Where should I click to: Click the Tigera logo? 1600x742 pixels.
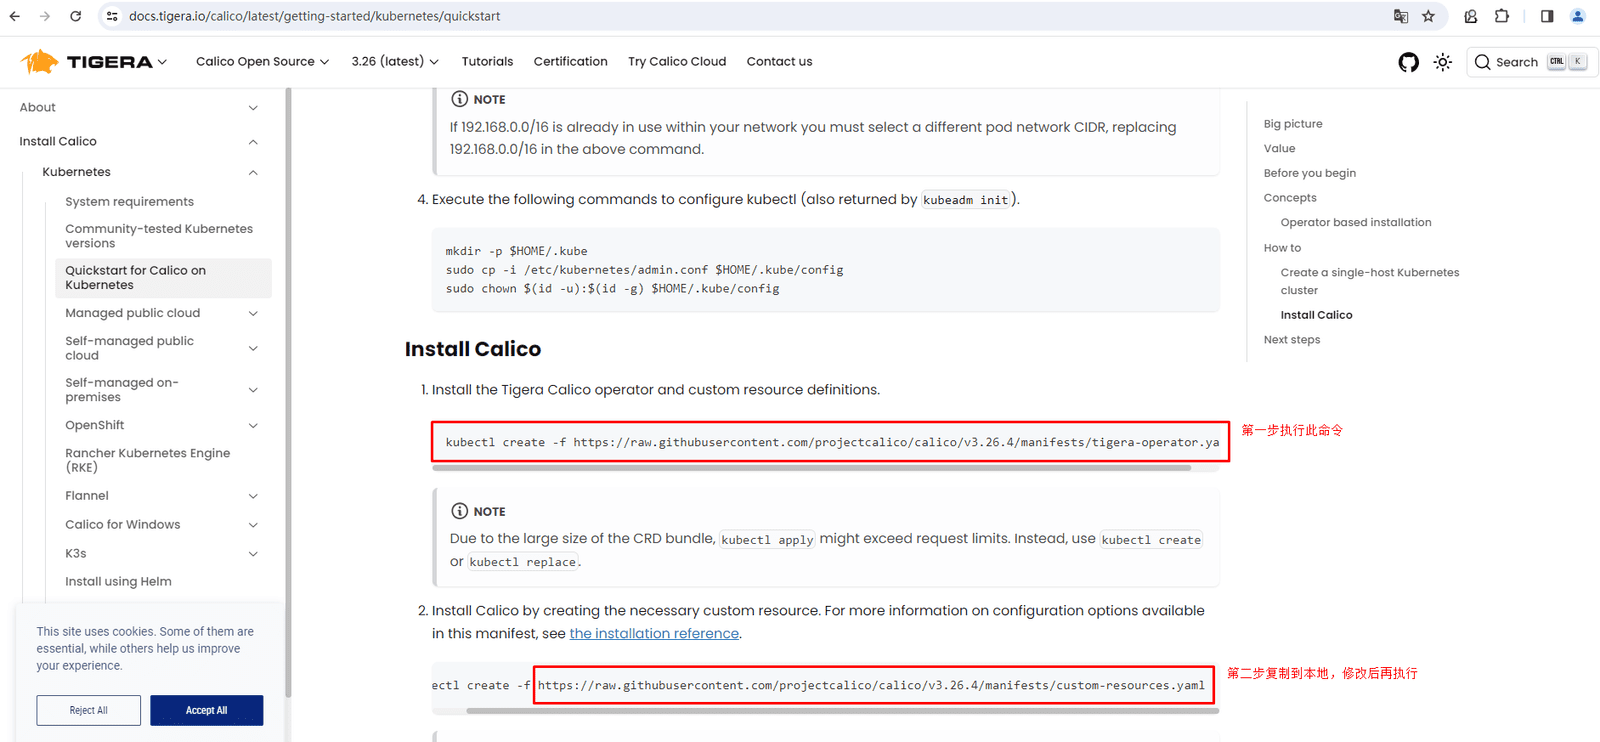point(87,62)
